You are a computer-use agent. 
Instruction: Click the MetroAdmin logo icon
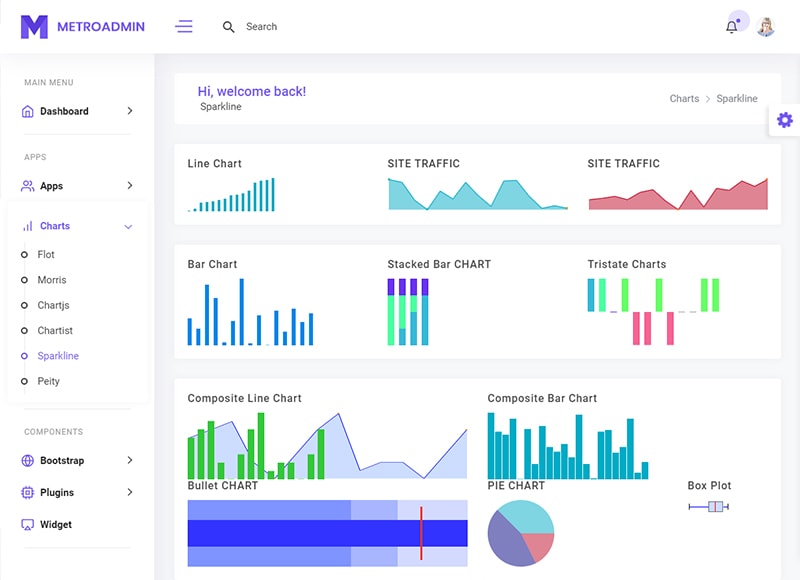pyautogui.click(x=34, y=27)
